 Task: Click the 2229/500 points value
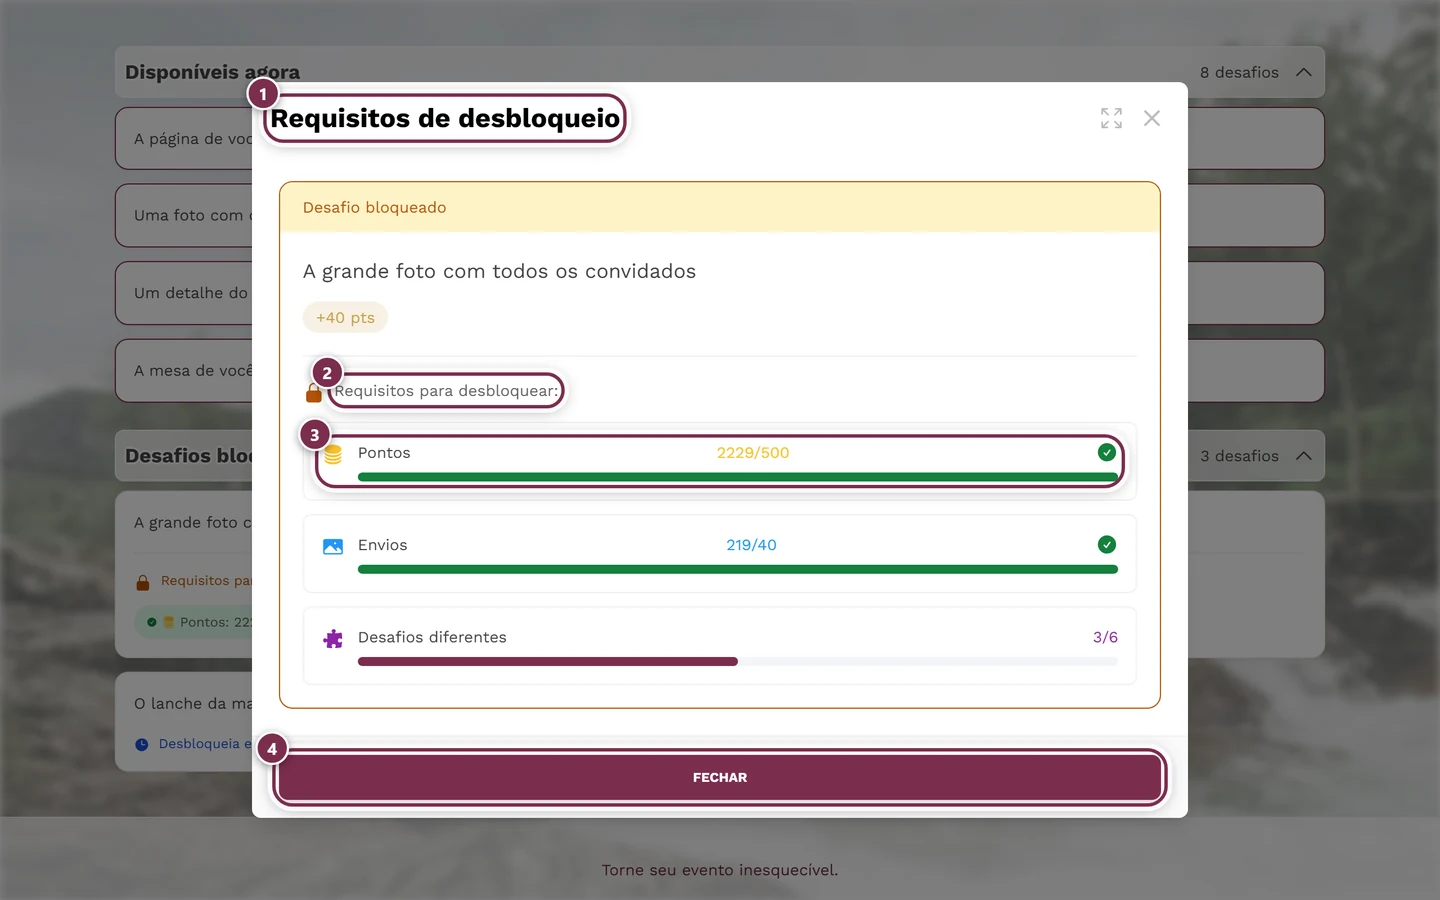[753, 453]
